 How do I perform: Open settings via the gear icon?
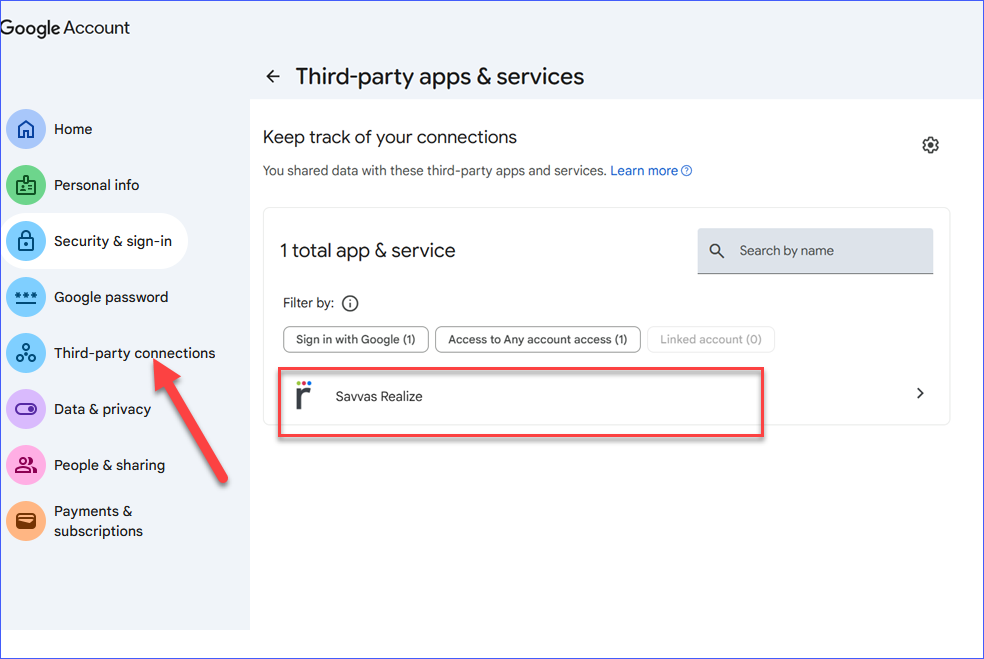930,145
